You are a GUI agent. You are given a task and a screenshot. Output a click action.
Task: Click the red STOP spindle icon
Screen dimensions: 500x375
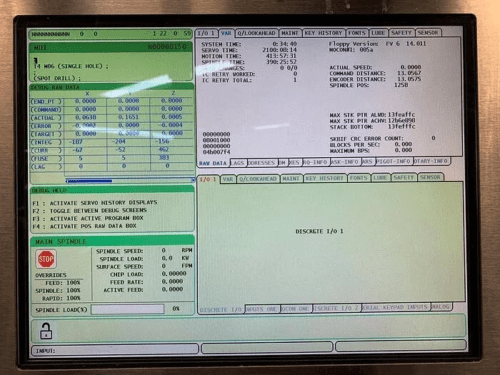click(x=46, y=259)
